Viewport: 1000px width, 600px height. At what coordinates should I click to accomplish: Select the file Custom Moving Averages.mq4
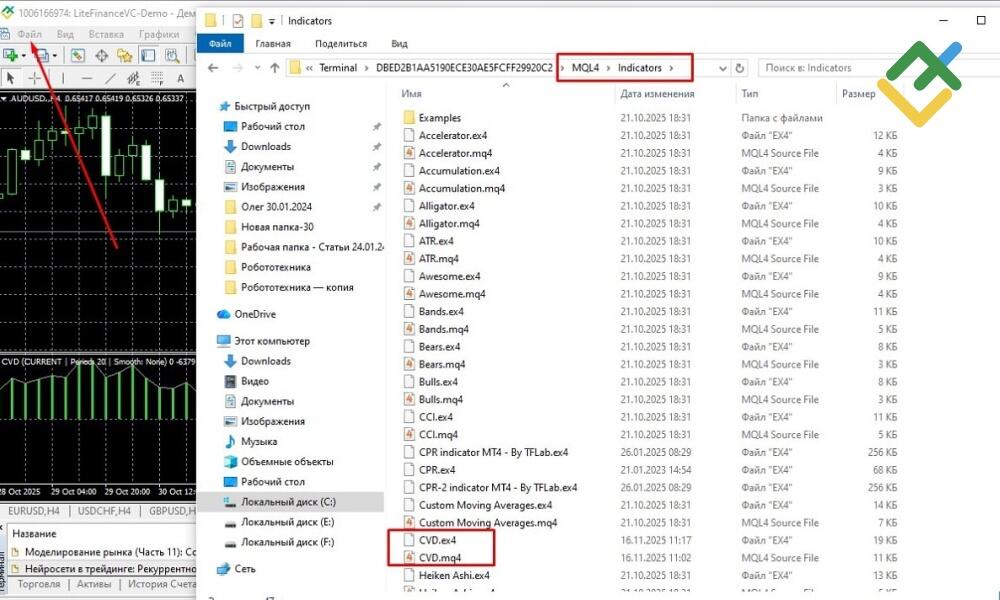point(488,522)
